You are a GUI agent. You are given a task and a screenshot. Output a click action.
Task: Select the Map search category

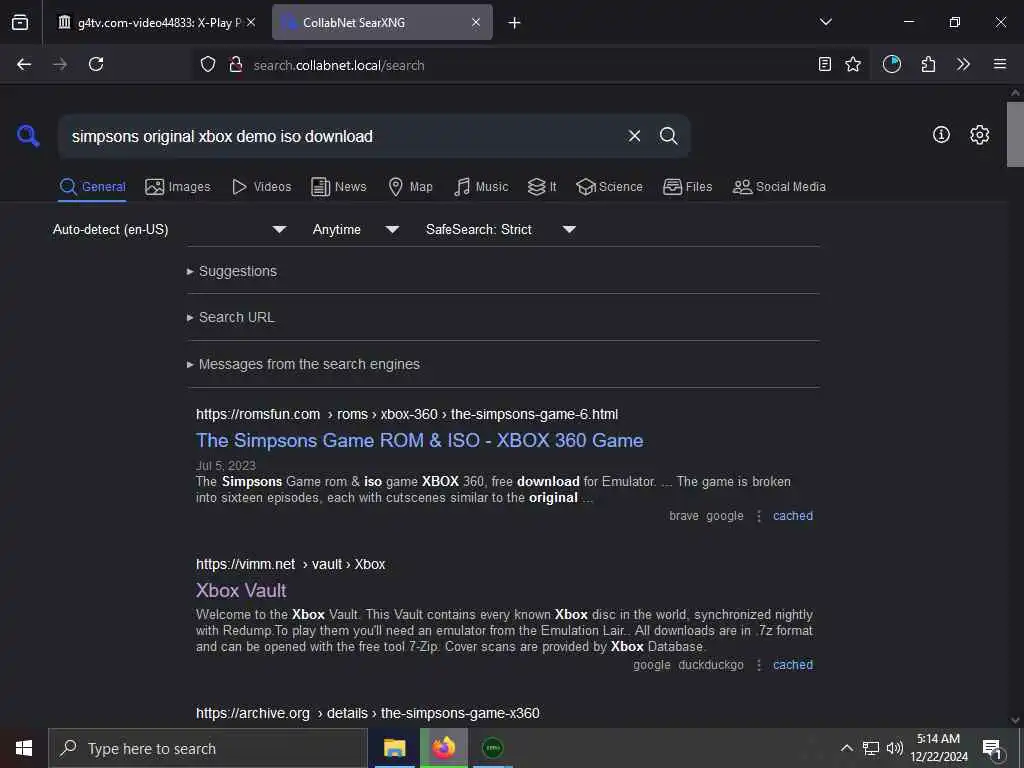[x=410, y=187]
